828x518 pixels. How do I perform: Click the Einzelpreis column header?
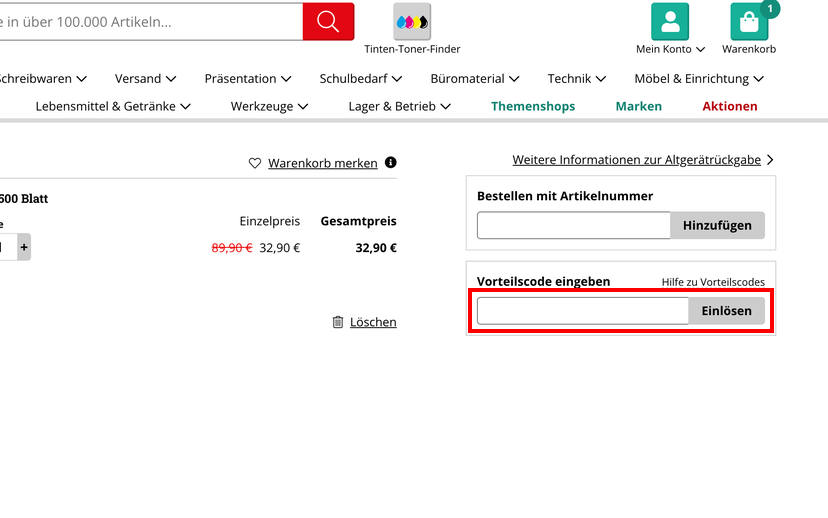pos(269,221)
